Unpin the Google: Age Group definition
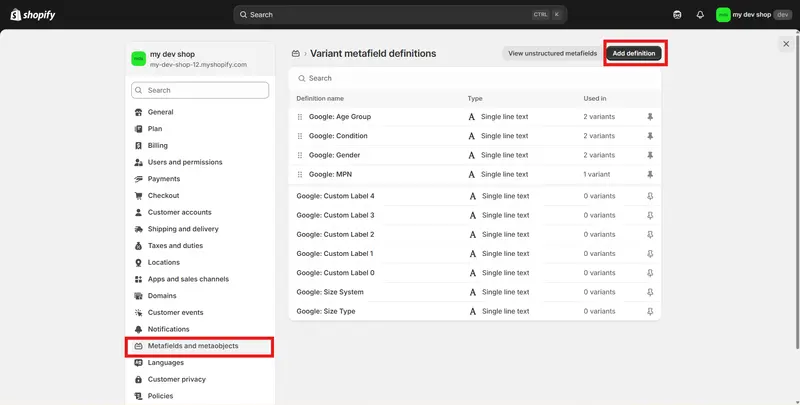This screenshot has width=800, height=405. [x=650, y=117]
